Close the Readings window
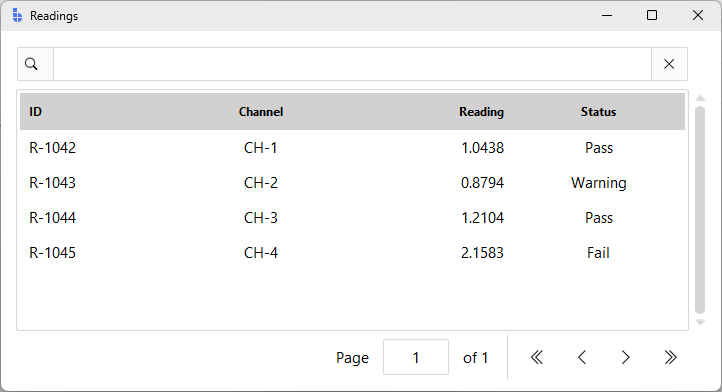Viewport: 722px width, 392px height. (698, 16)
